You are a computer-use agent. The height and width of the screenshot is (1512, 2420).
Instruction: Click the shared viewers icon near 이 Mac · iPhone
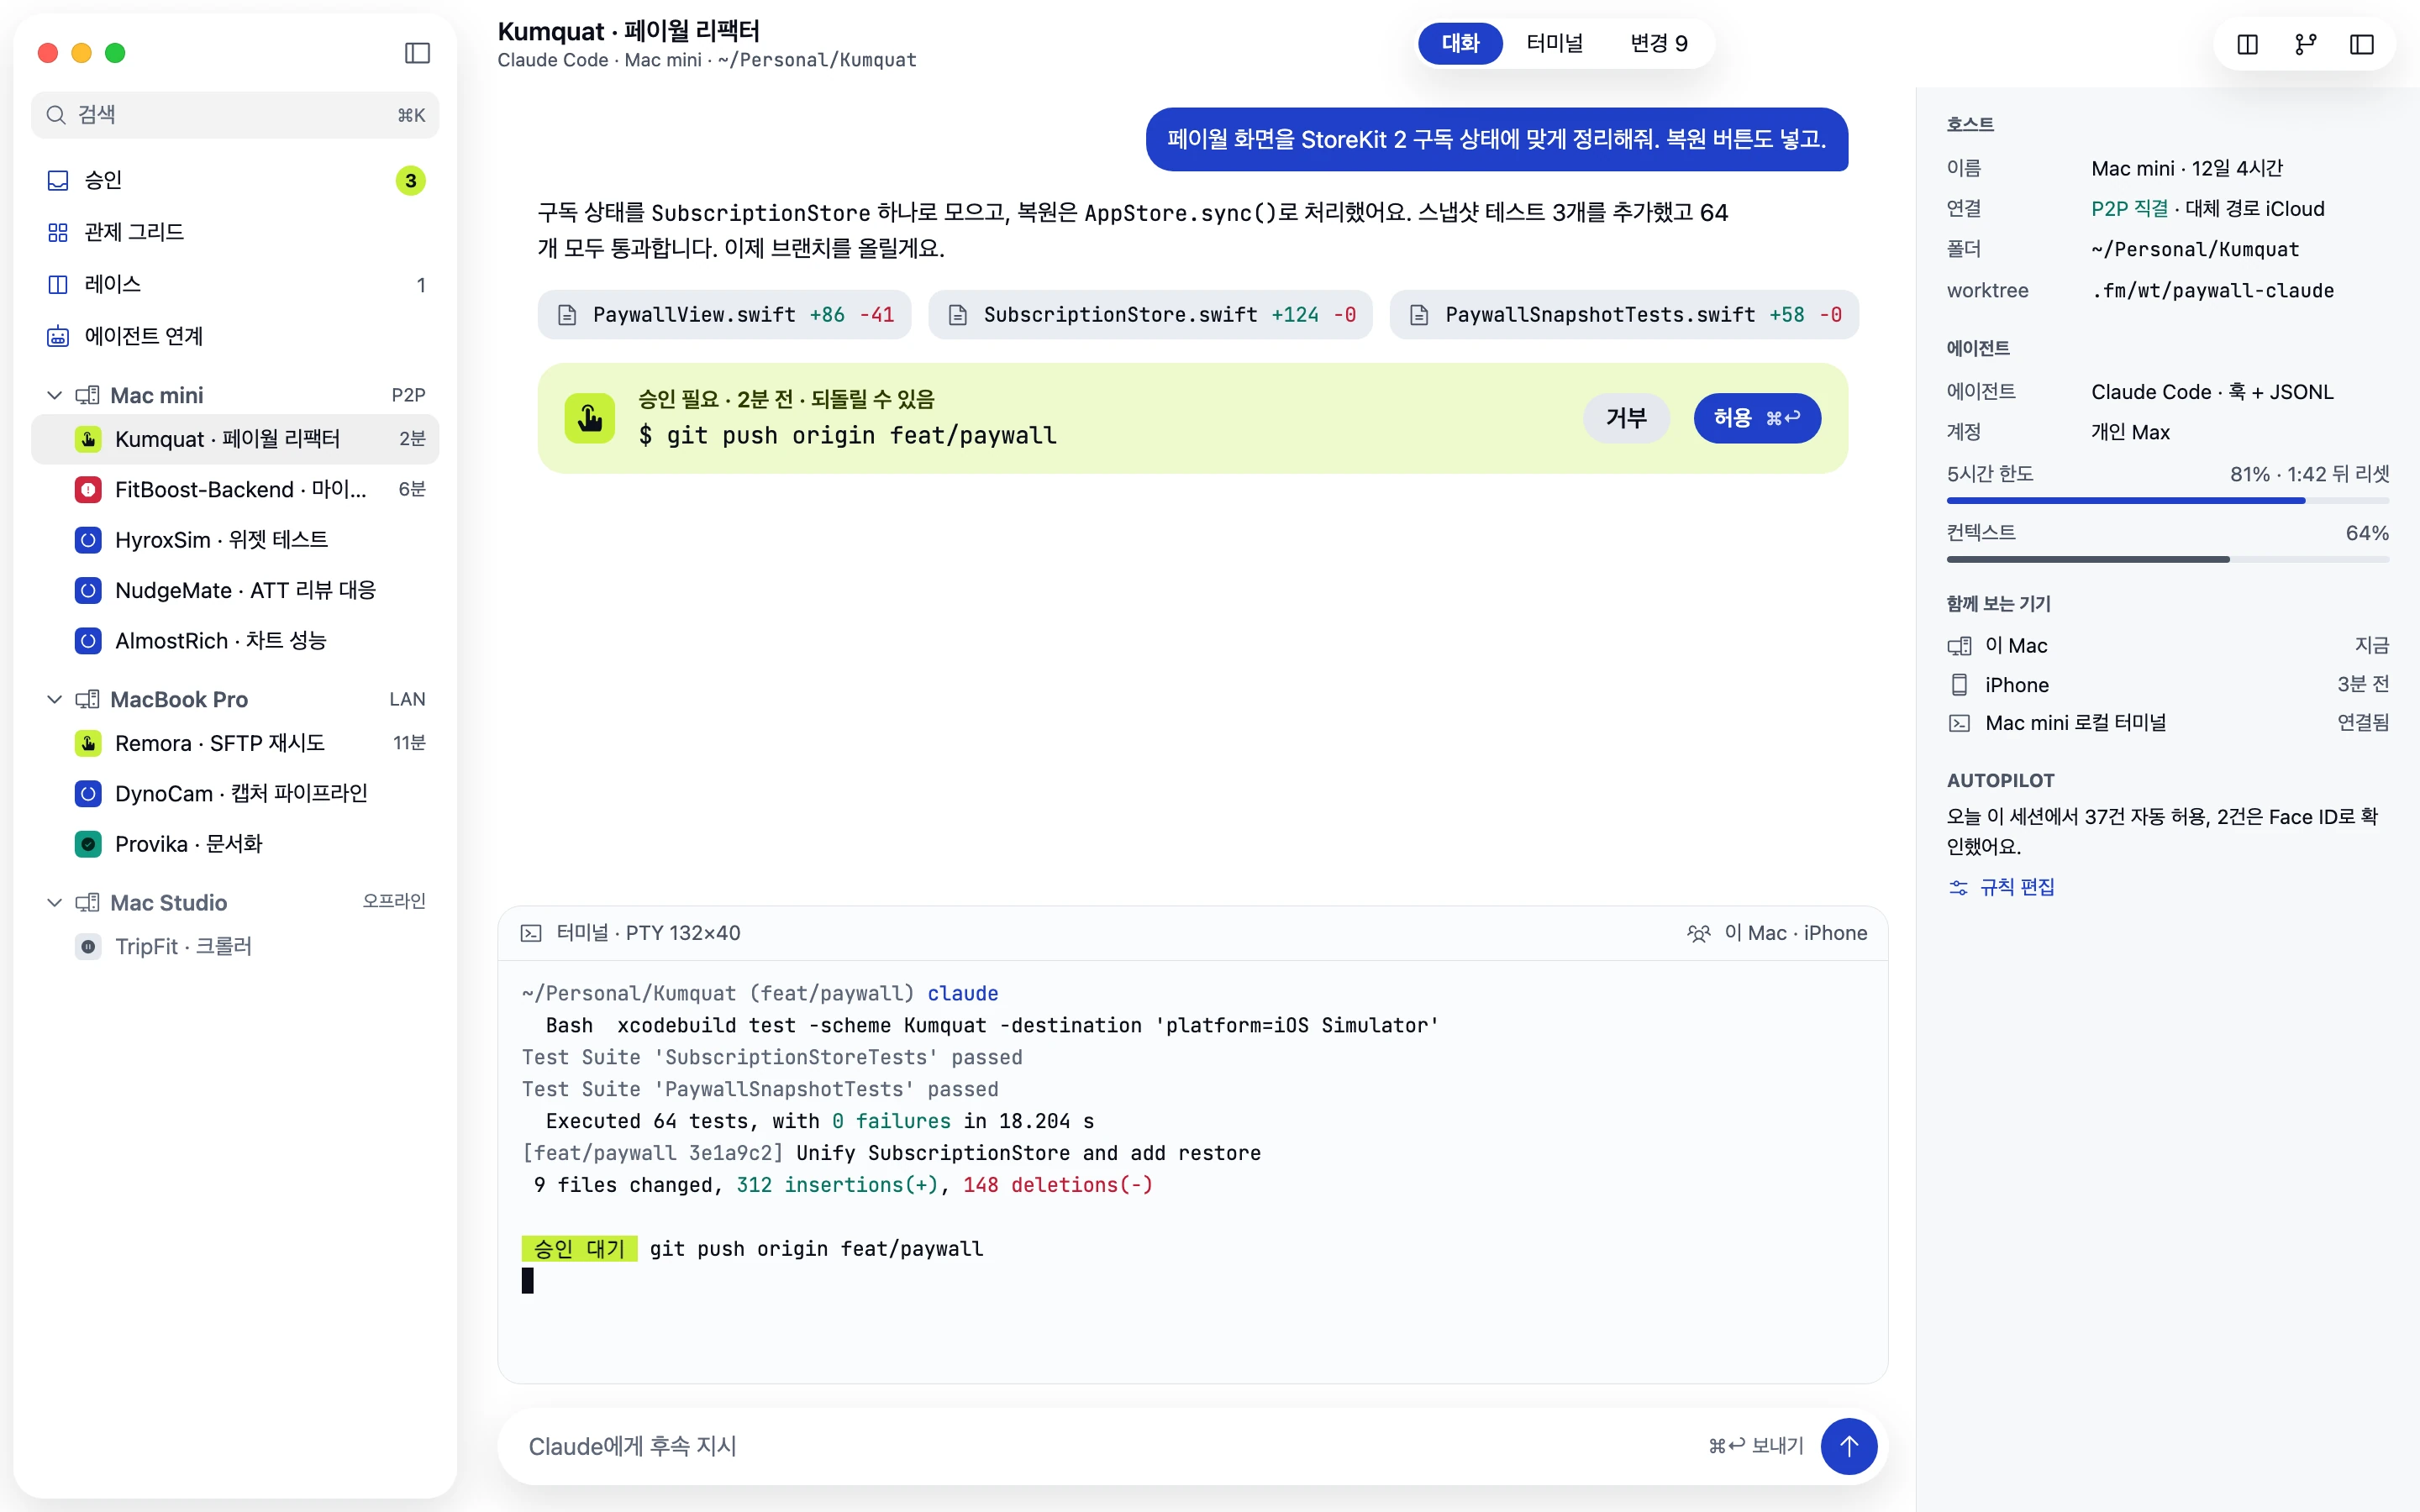[x=1698, y=933]
